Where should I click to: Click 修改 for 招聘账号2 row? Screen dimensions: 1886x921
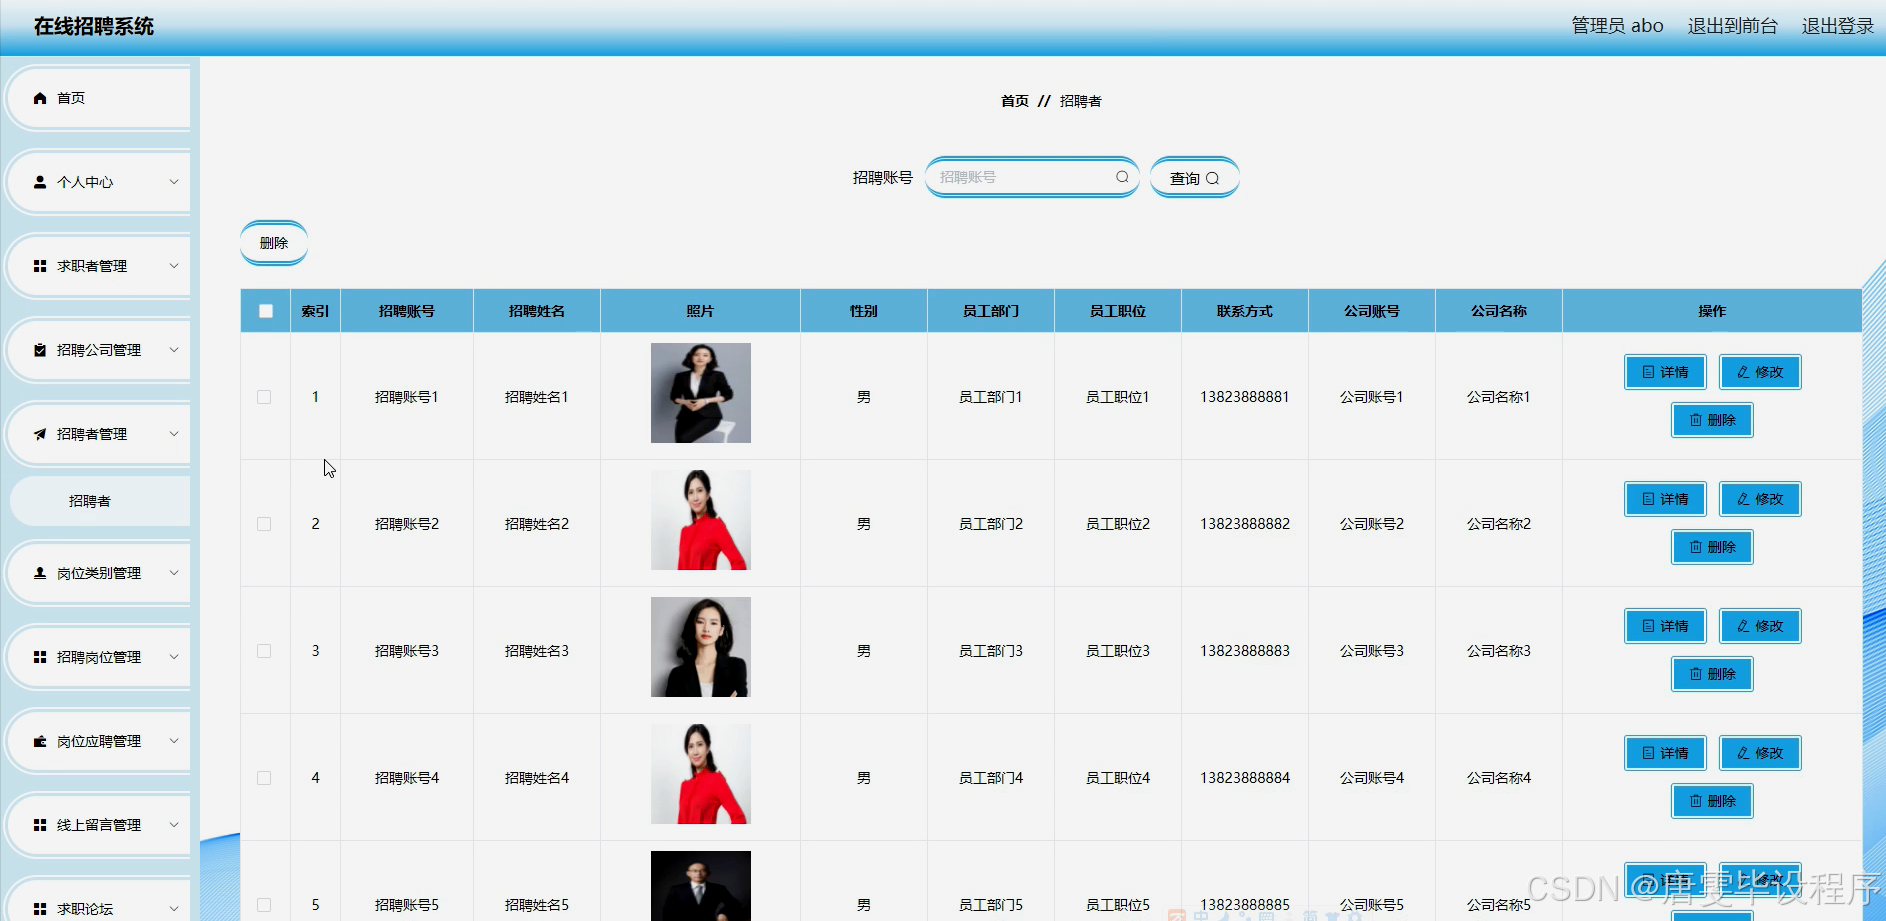1760,499
